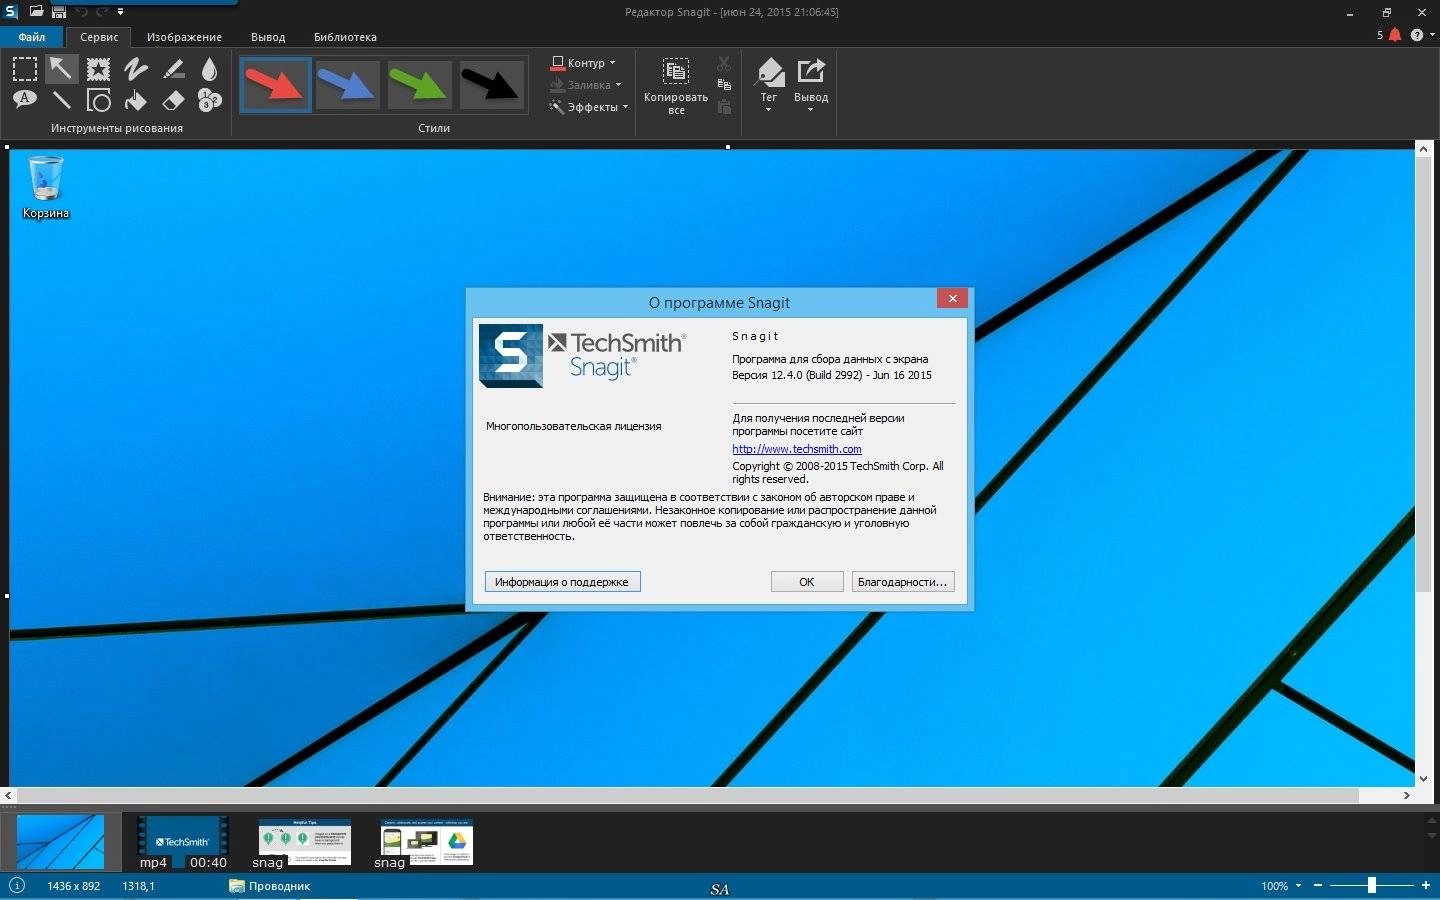This screenshot has height=900, width=1440.
Task: Open notifications bell icon
Action: click(x=1395, y=35)
